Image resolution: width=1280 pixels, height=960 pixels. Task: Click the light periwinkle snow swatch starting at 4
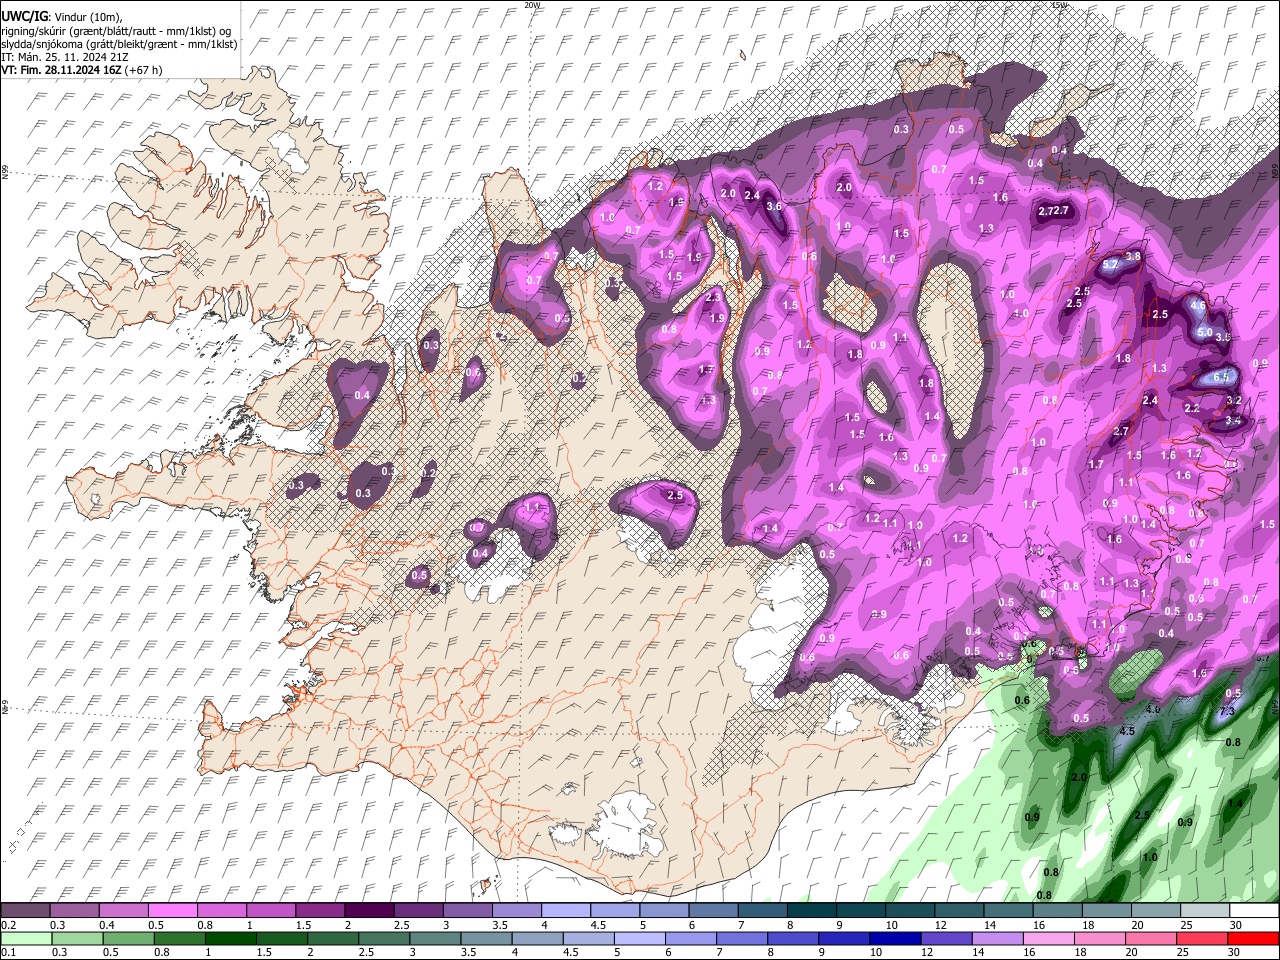[x=566, y=911]
